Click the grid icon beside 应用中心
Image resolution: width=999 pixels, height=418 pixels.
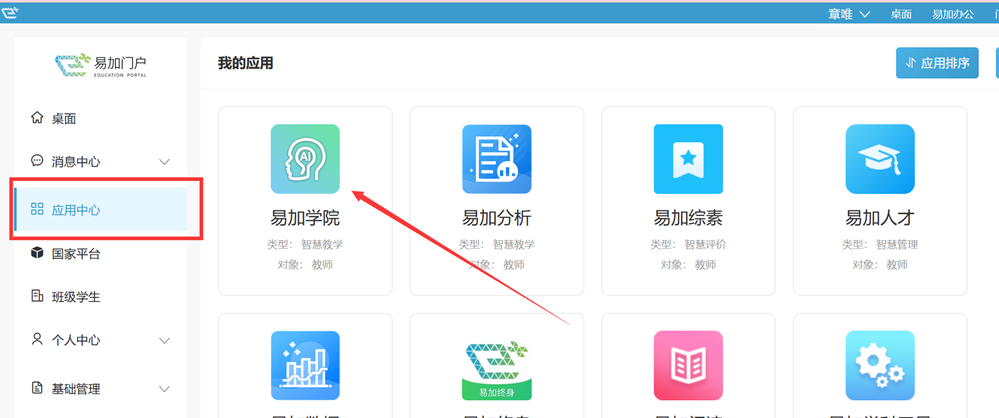[37, 209]
